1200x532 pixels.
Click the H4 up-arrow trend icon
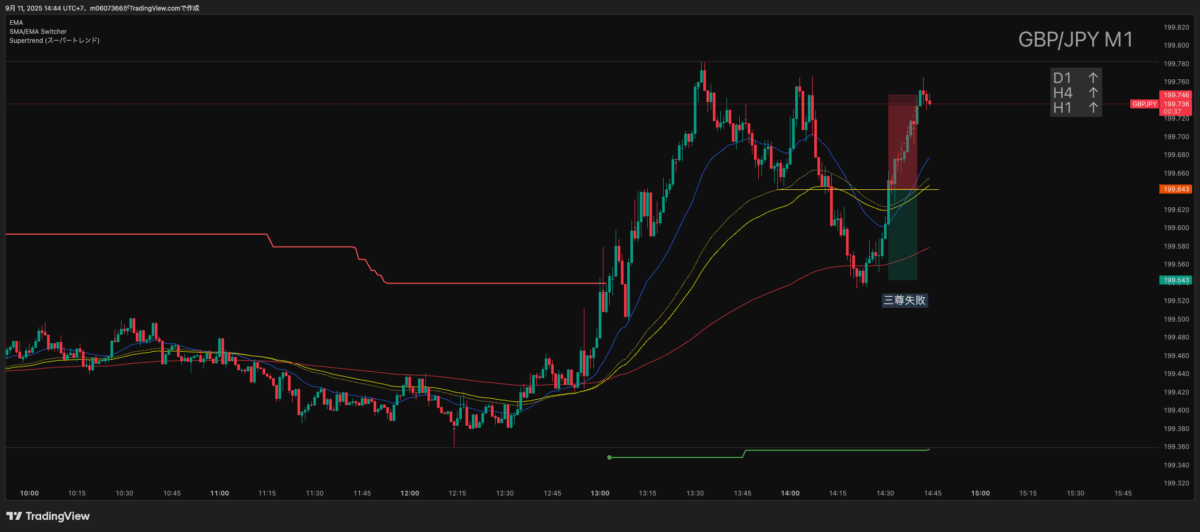1093,92
